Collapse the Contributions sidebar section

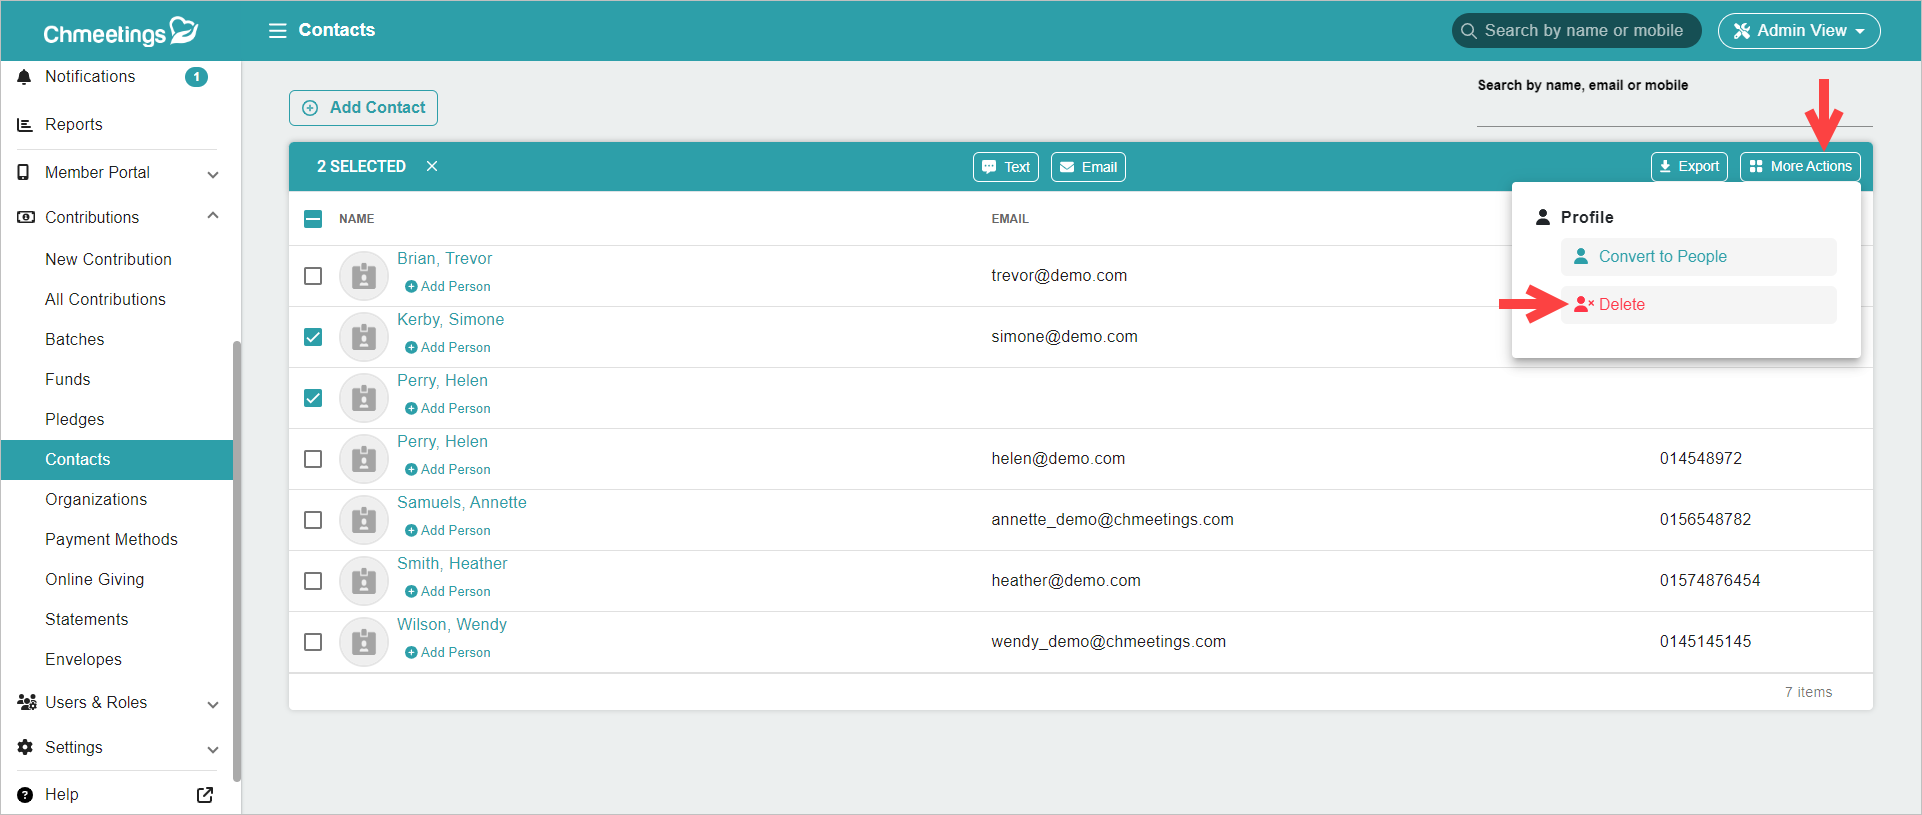212,217
